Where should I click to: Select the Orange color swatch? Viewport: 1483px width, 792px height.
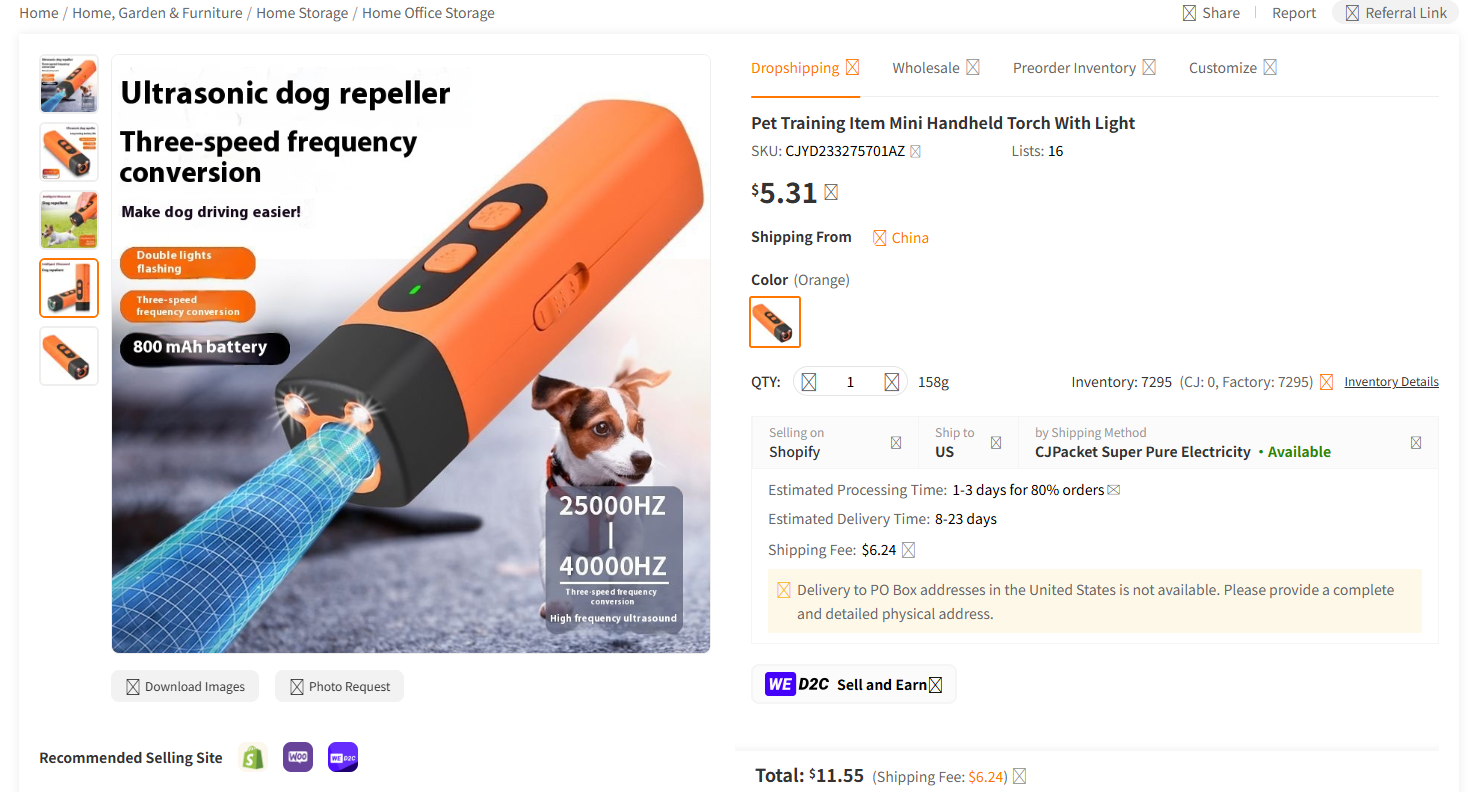coord(775,322)
